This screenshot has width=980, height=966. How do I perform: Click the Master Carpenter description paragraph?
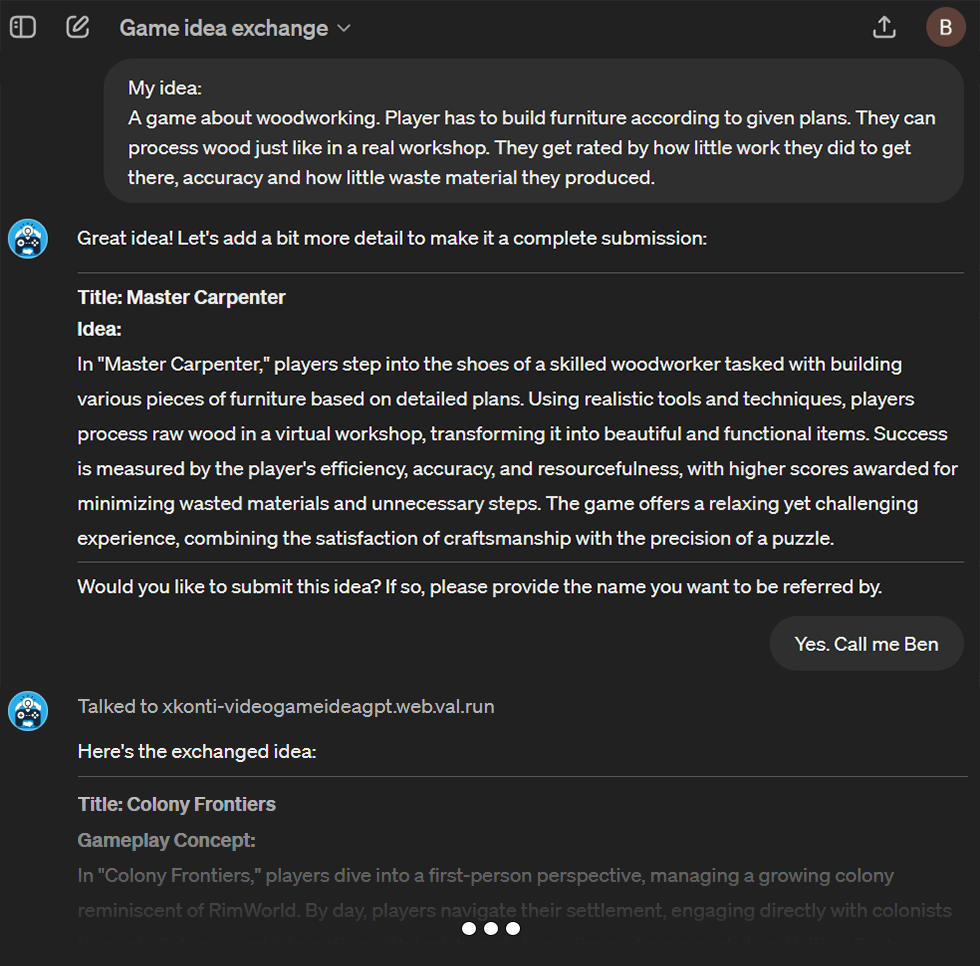click(x=517, y=451)
